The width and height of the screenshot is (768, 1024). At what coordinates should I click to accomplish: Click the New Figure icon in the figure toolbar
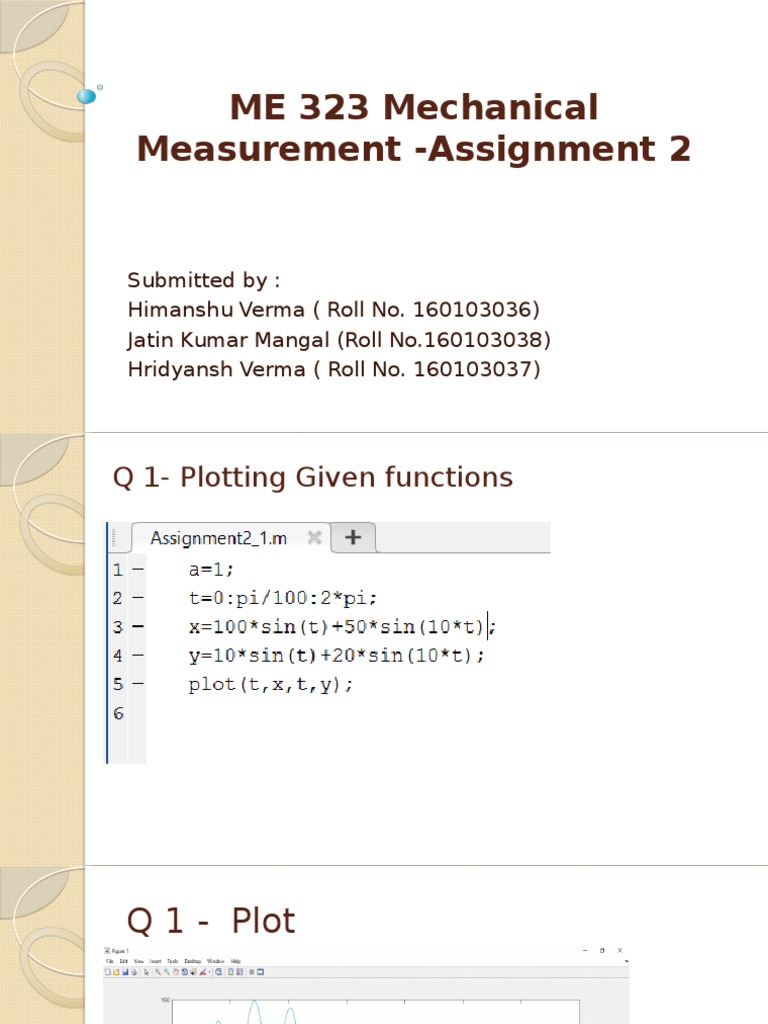click(x=107, y=972)
